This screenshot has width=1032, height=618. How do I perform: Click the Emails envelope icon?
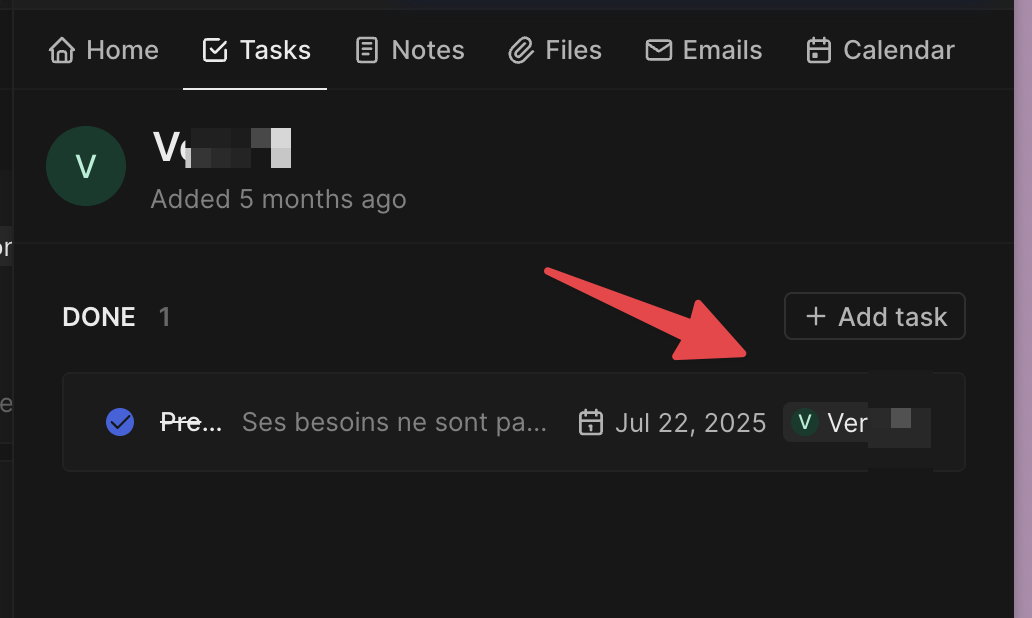pos(658,50)
